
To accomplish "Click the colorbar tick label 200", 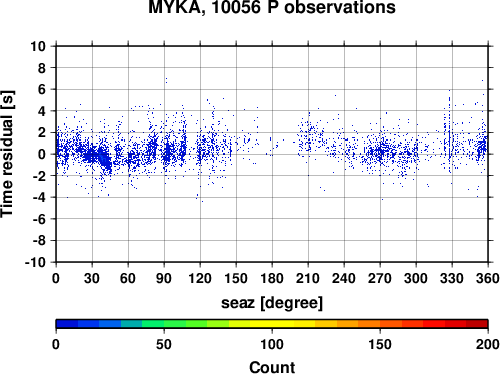I will (x=488, y=344).
